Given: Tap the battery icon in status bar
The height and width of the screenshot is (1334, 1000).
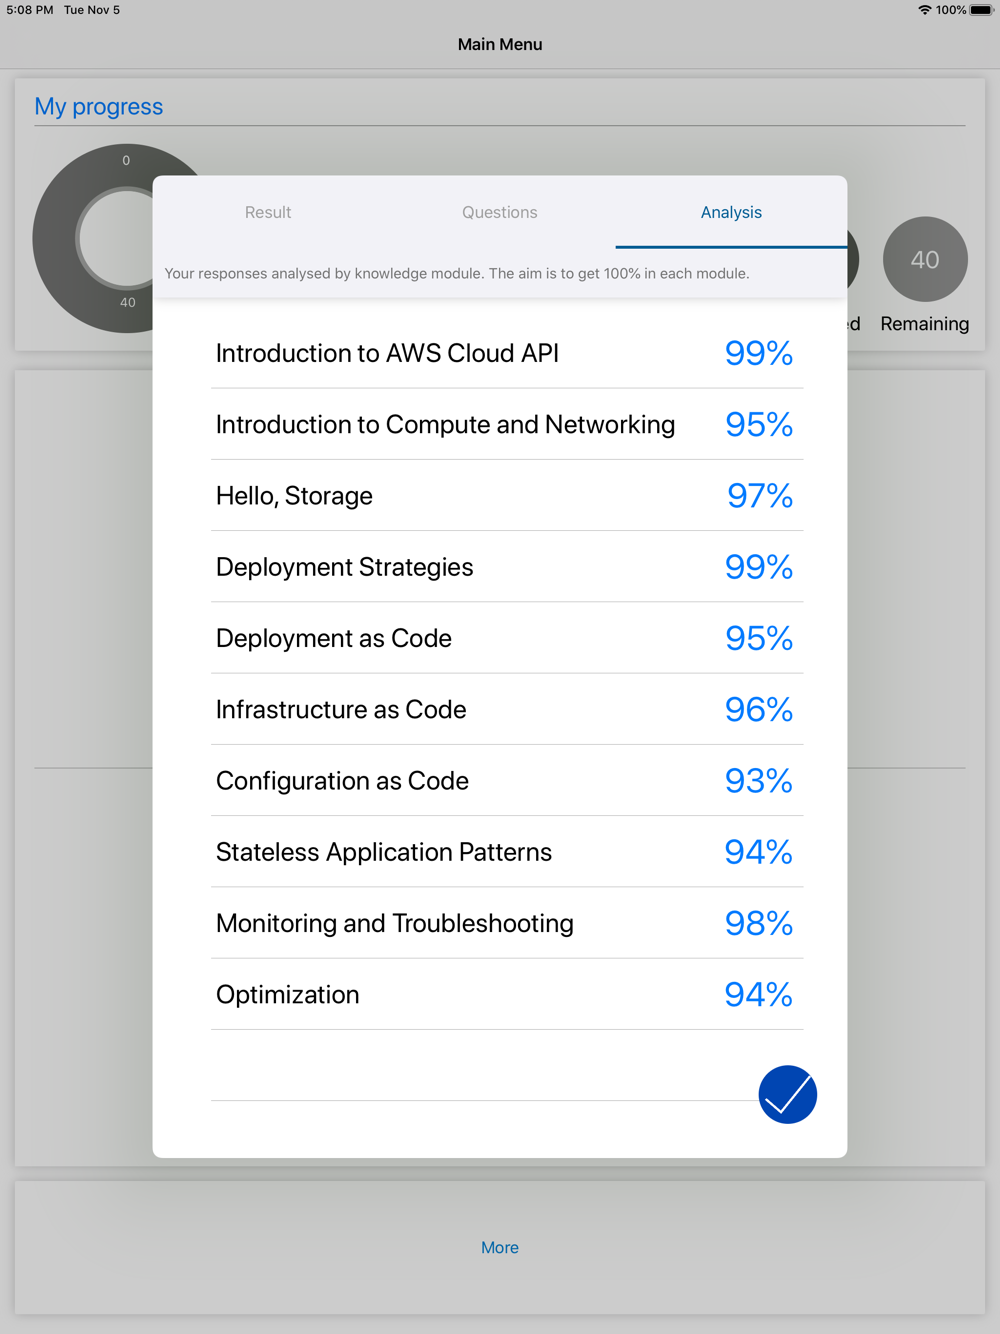Looking at the screenshot, I should 981,10.
